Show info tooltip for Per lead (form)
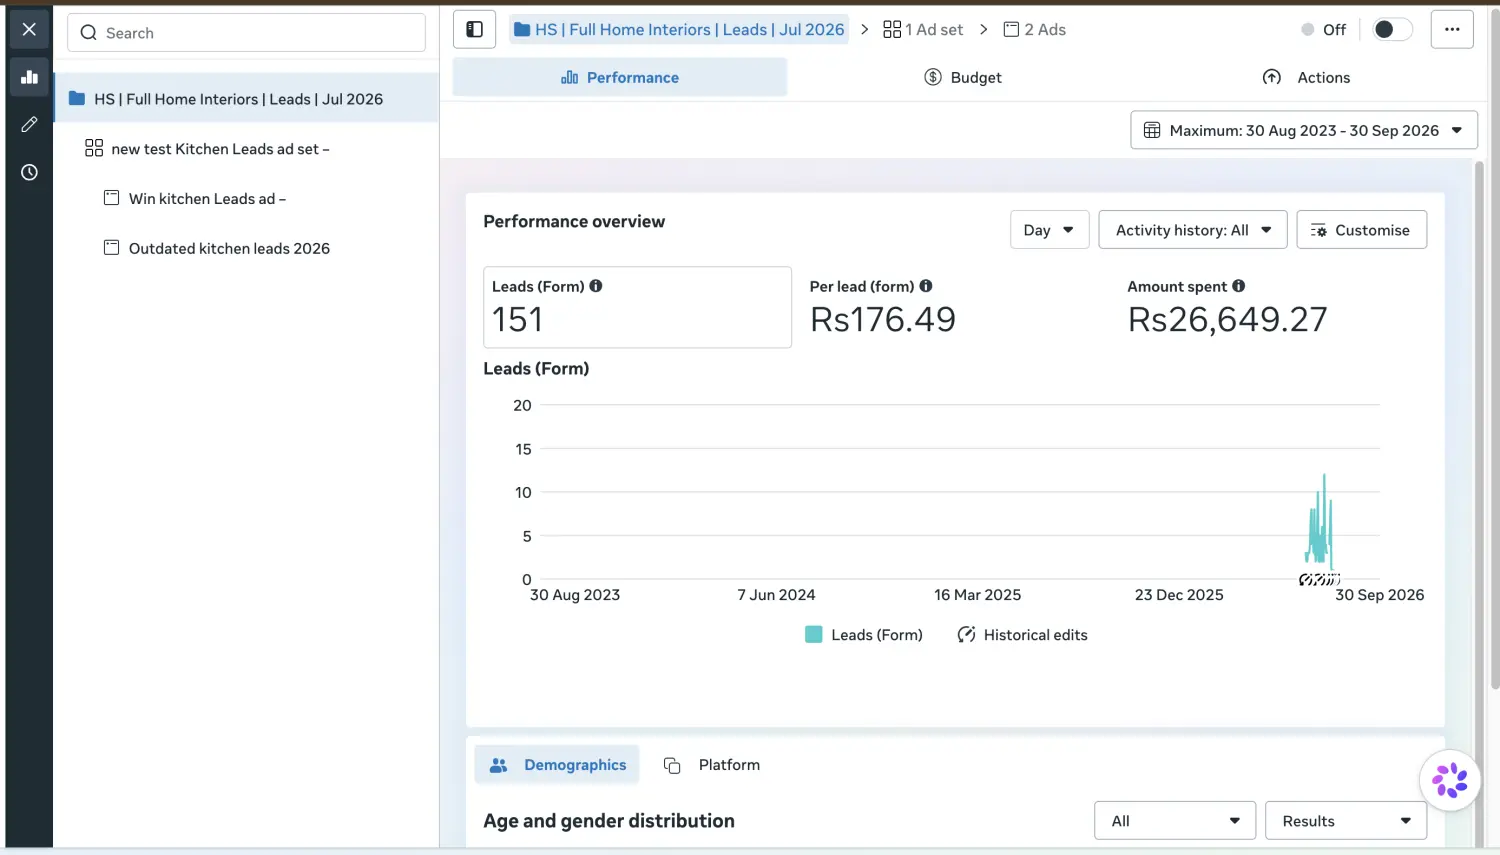Image resolution: width=1500 pixels, height=855 pixels. coord(926,286)
